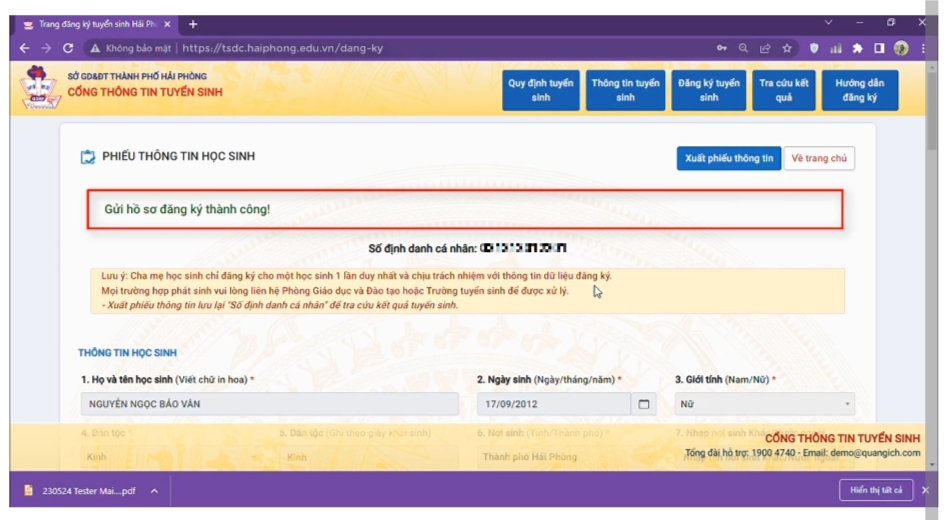Screen dimensions: 952x520
Task: Click the Hải Phòng education portal logo
Action: click(40, 88)
